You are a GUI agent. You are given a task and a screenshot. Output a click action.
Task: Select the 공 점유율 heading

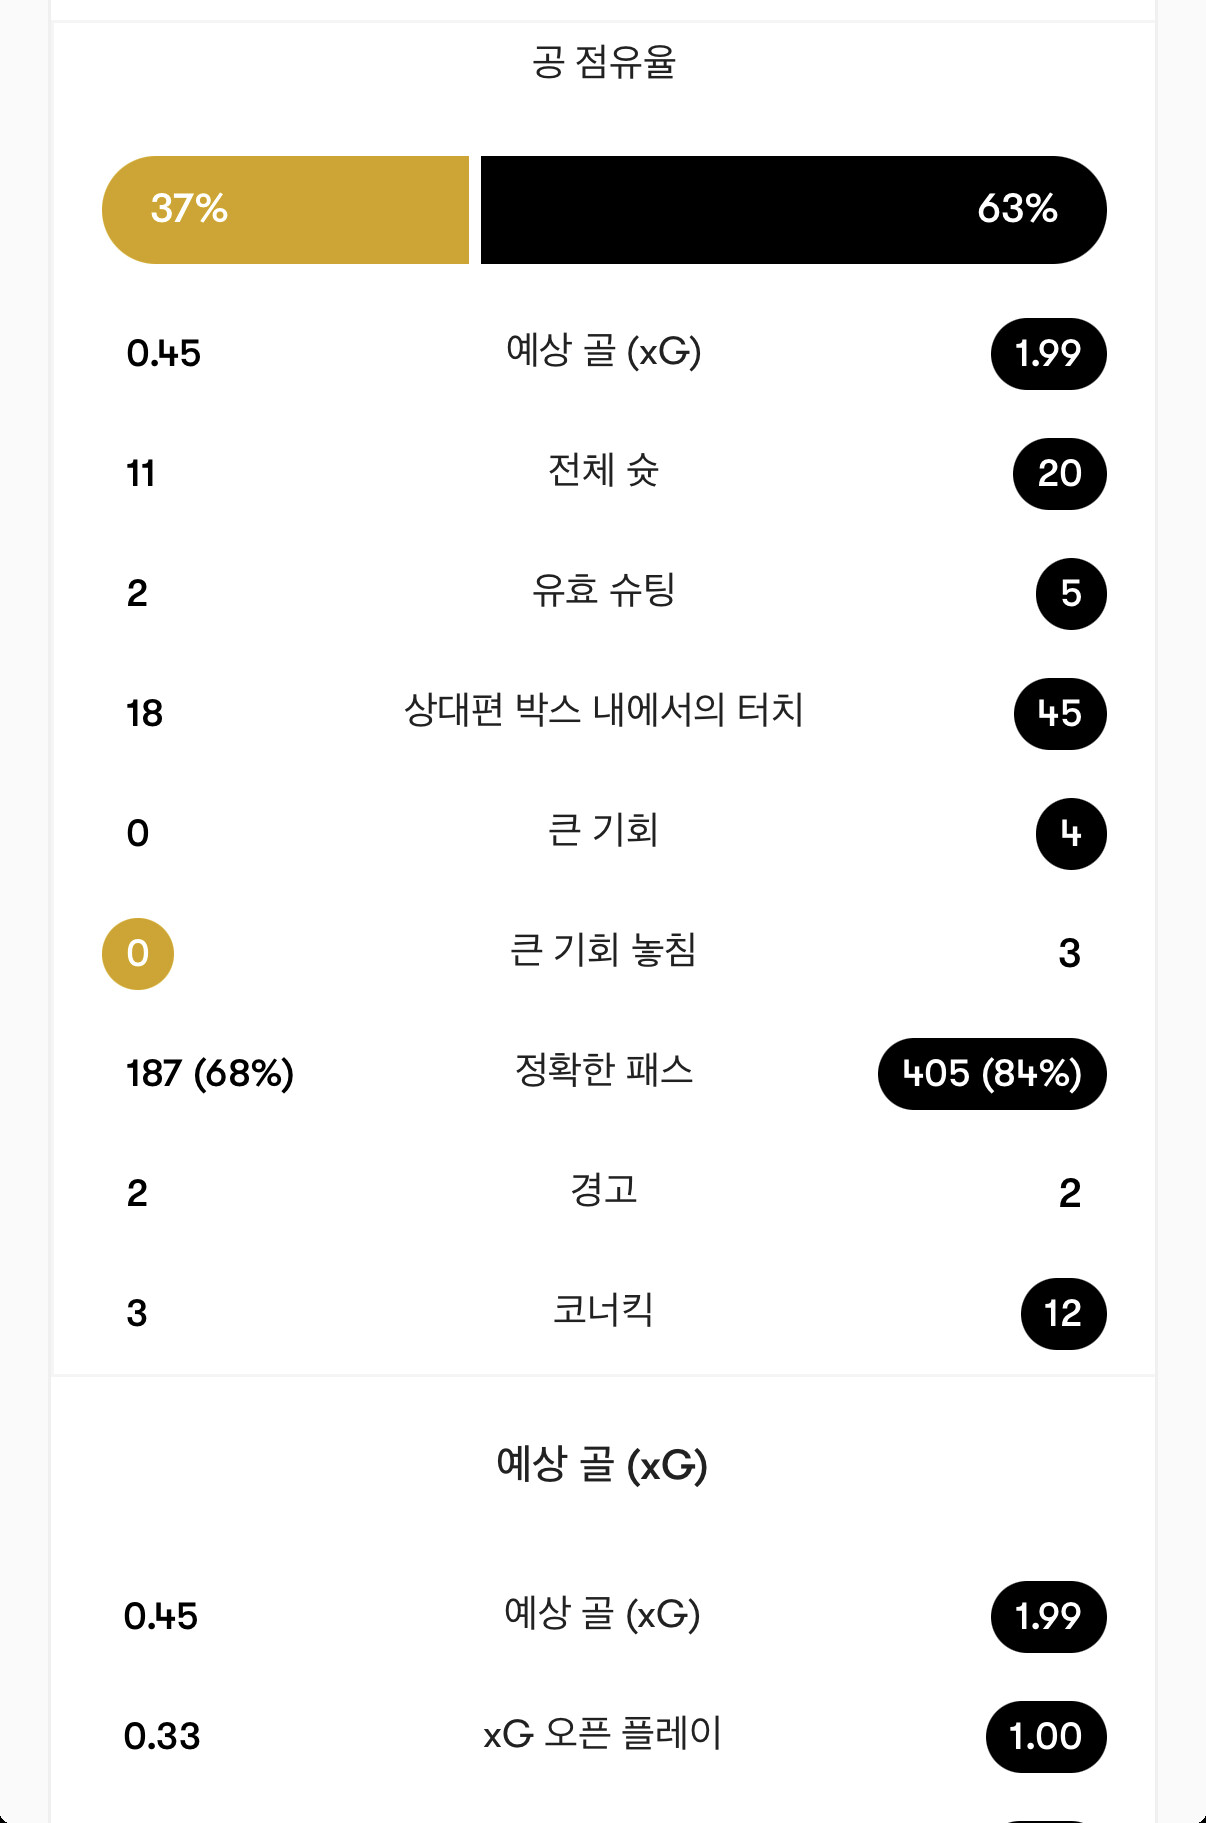(603, 62)
